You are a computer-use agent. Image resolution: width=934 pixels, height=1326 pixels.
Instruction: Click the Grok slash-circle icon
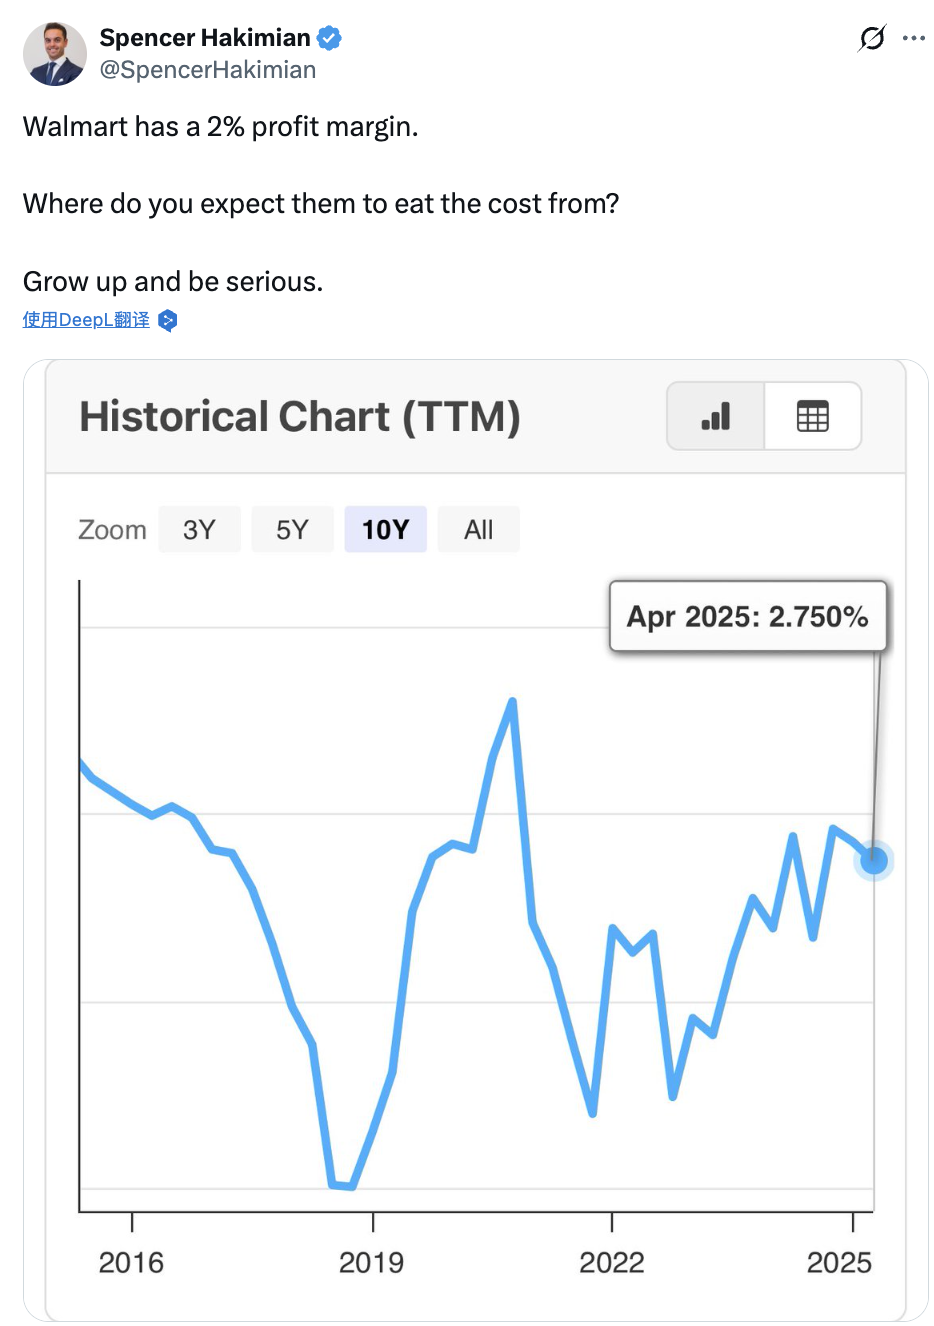click(x=871, y=39)
